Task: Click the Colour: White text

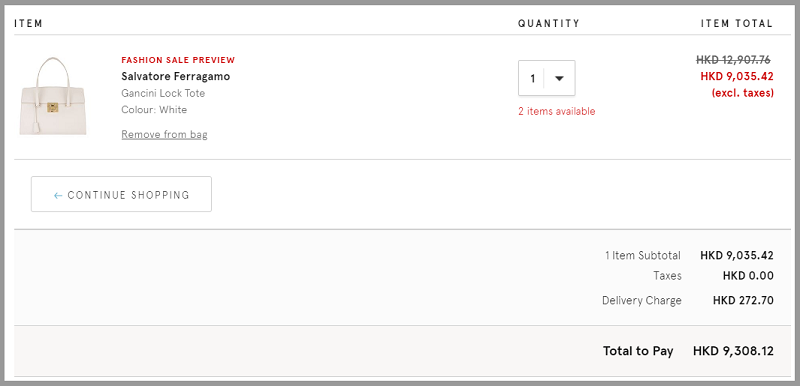Action: tap(154, 110)
